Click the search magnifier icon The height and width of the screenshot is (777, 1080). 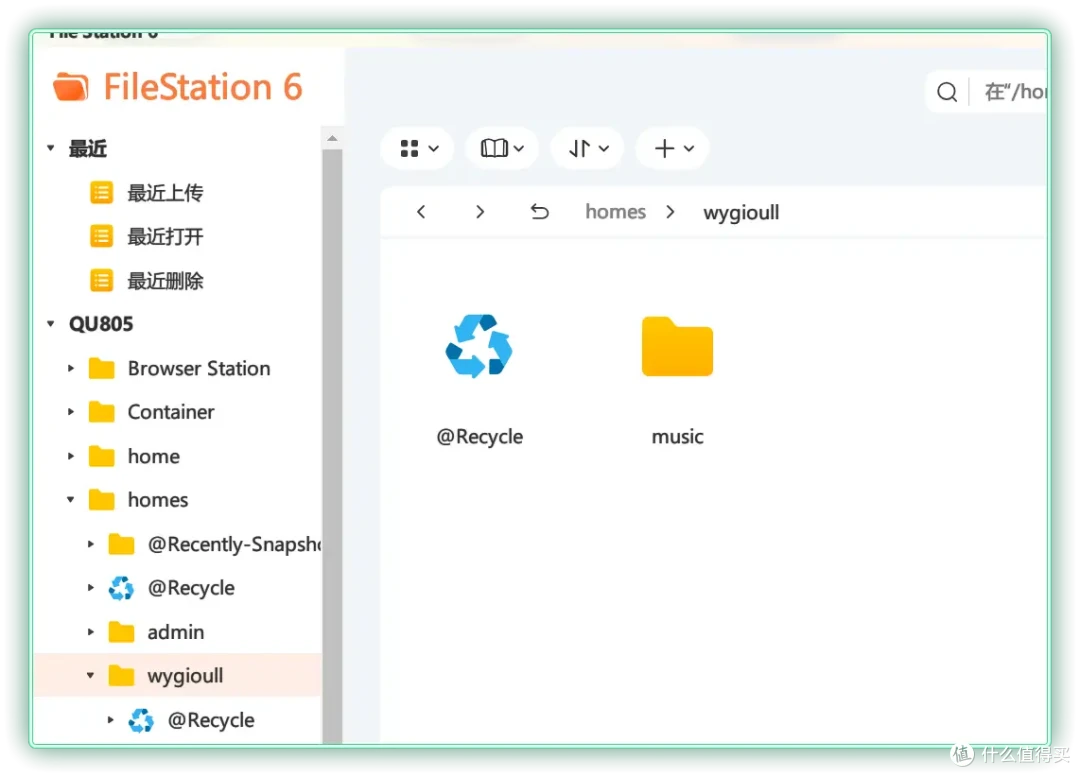pos(947,92)
